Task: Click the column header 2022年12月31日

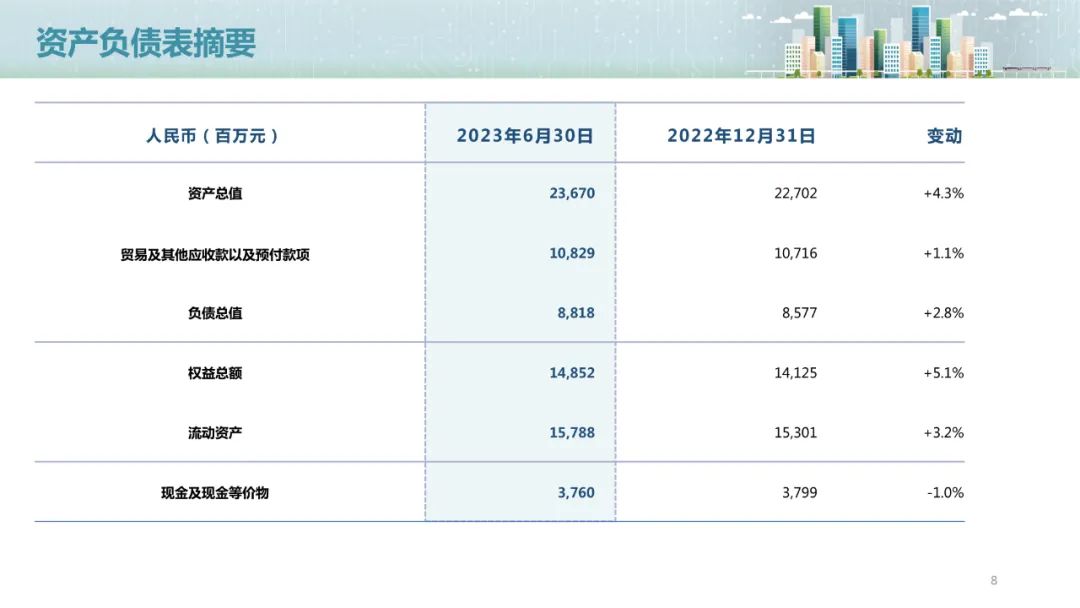Action: [x=741, y=136]
